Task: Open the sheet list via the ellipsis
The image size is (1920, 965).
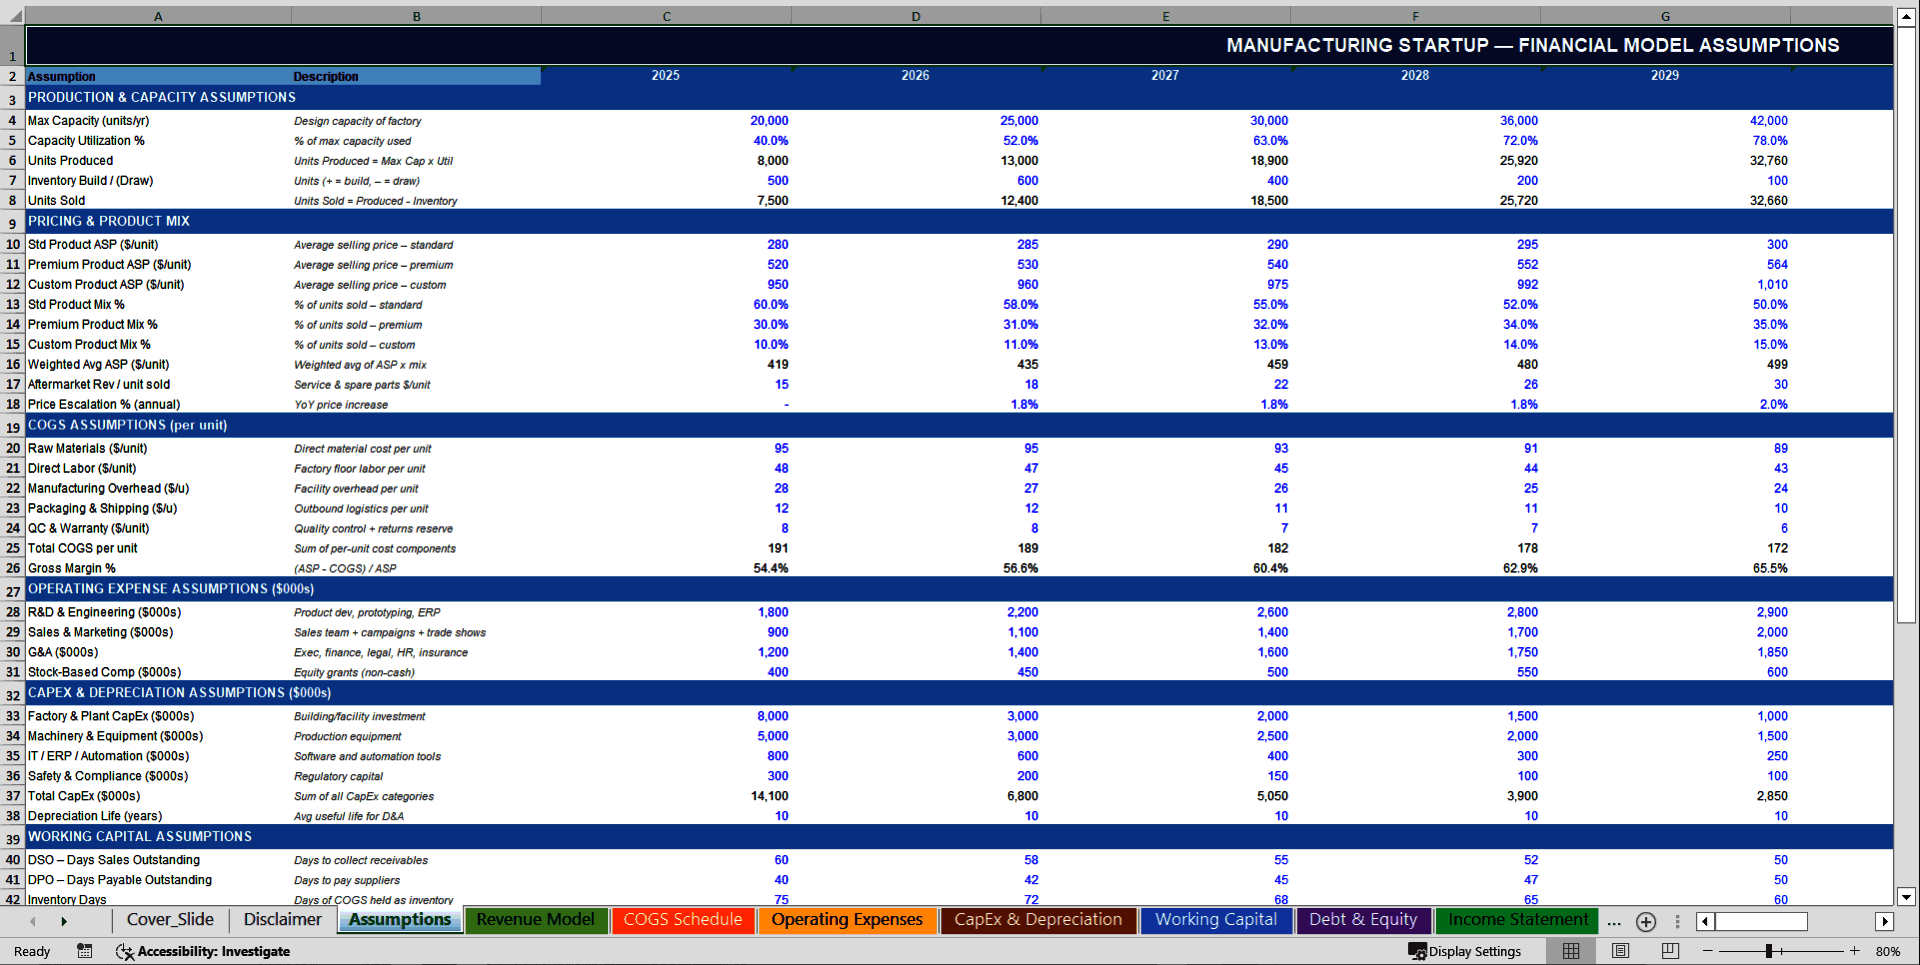Action: click(1613, 921)
